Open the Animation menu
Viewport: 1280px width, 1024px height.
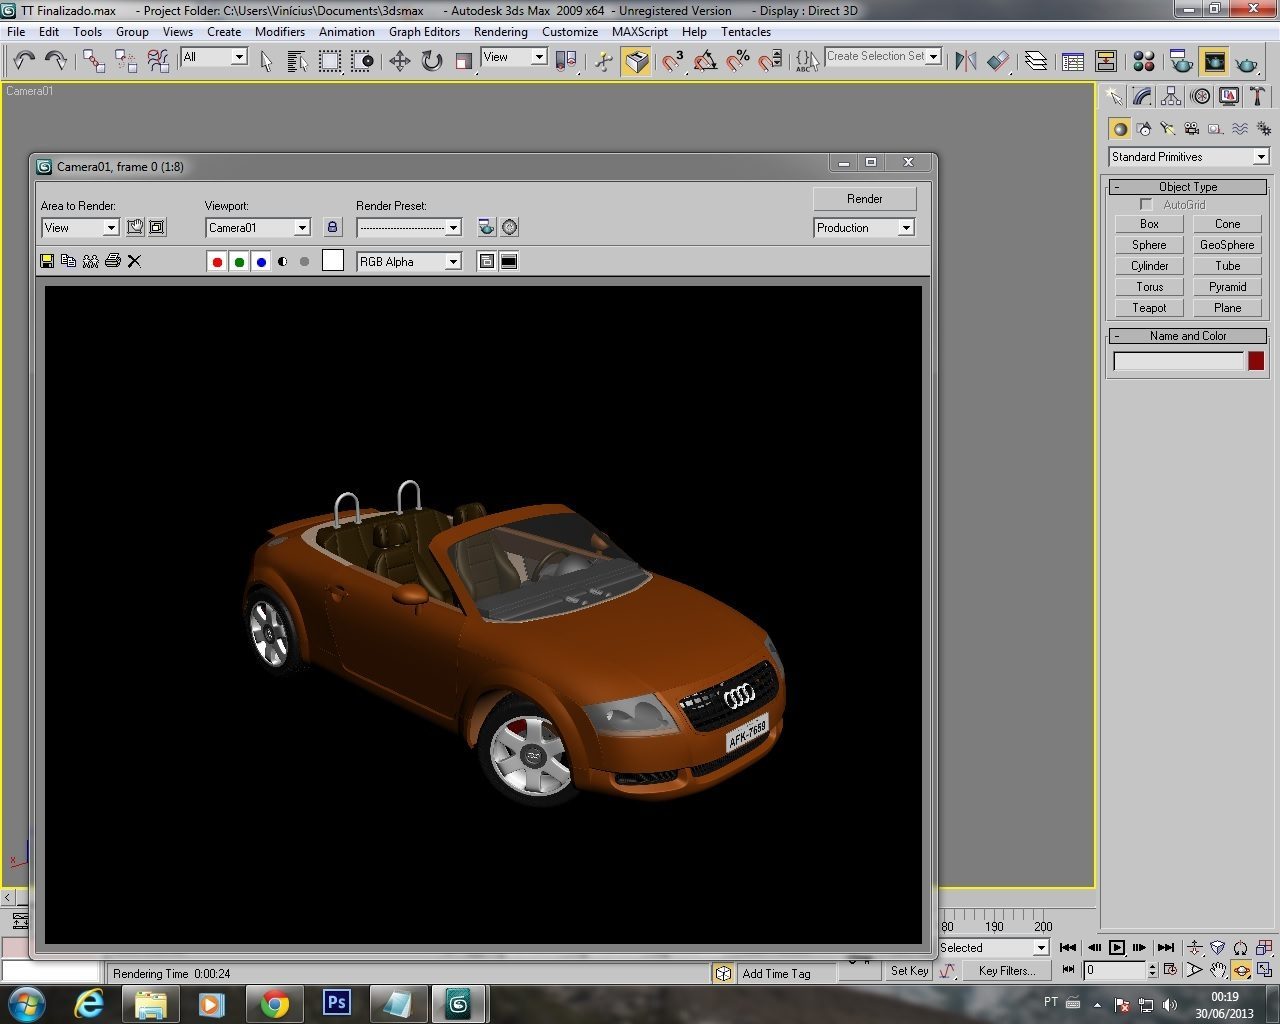point(347,32)
